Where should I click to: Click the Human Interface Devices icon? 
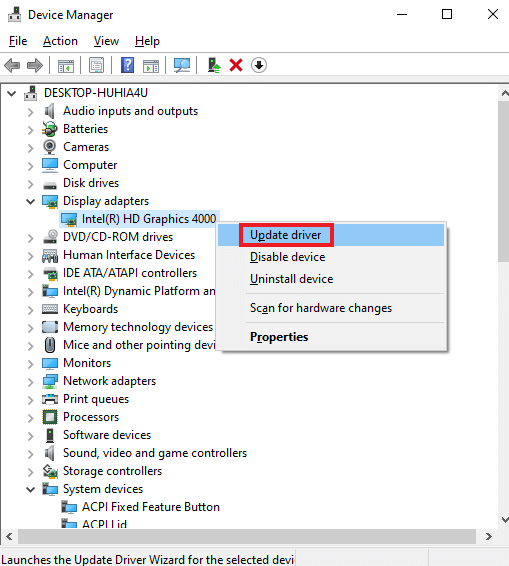coord(50,255)
